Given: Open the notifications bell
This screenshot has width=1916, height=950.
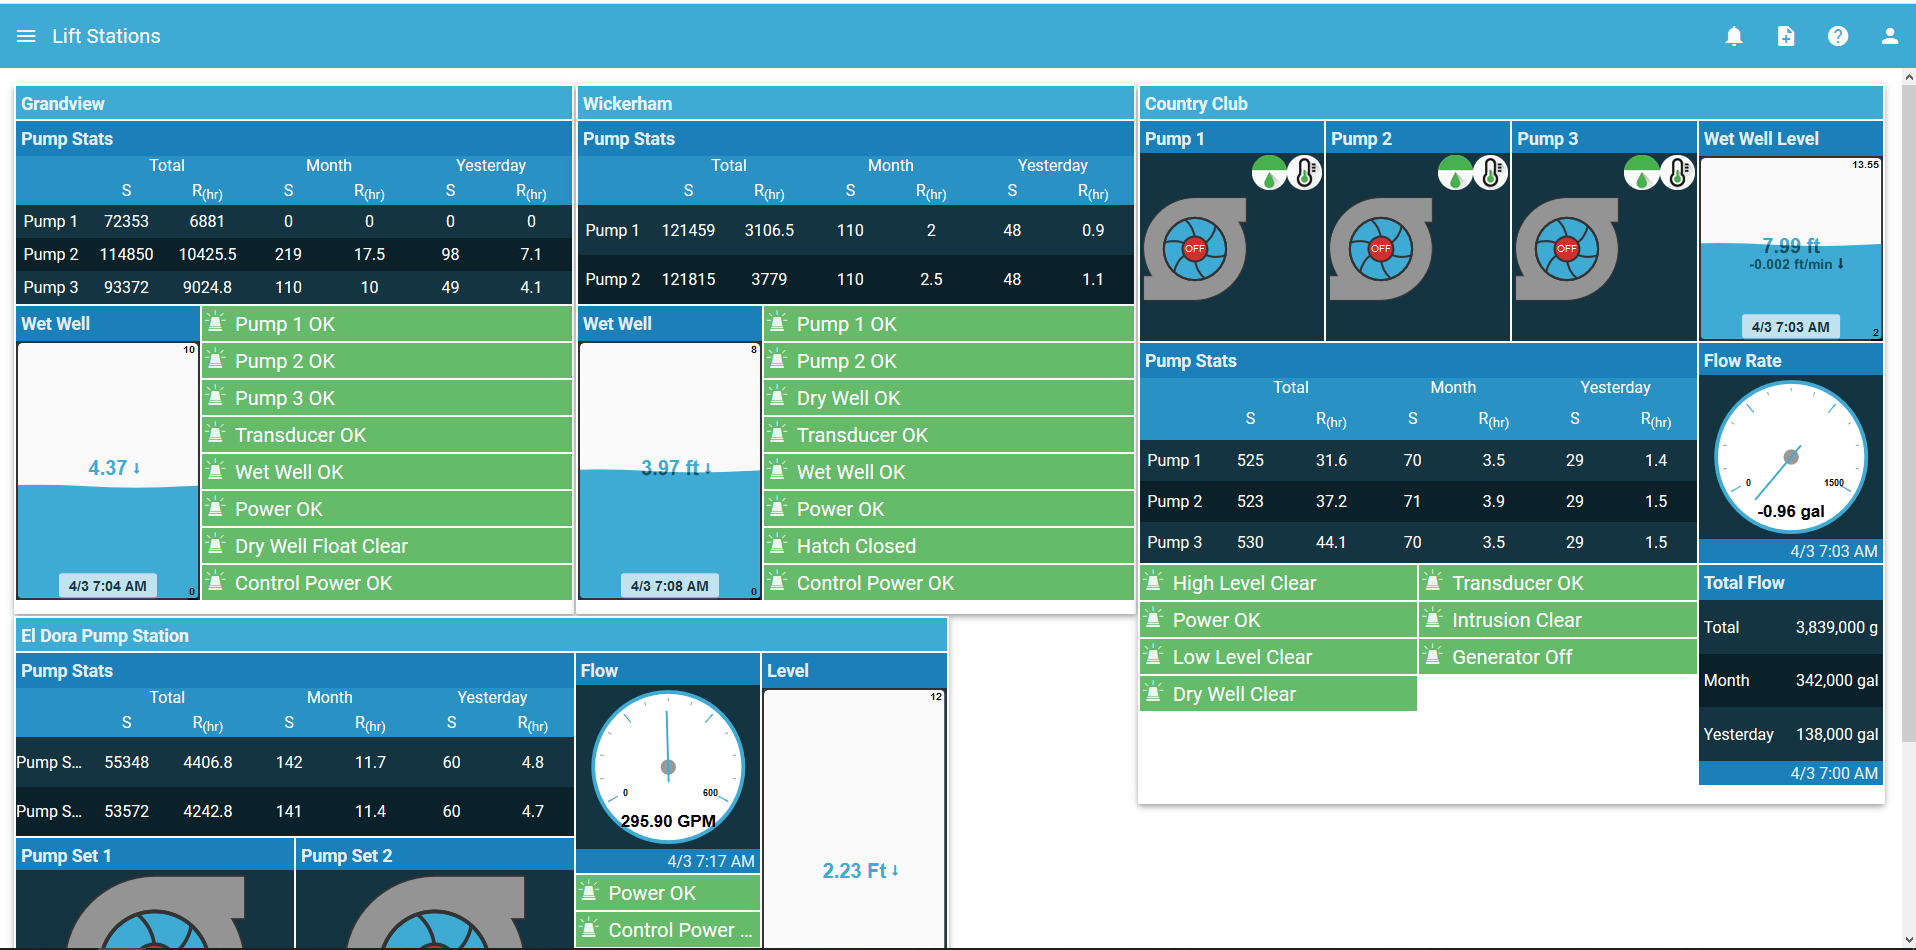Looking at the screenshot, I should (1734, 36).
